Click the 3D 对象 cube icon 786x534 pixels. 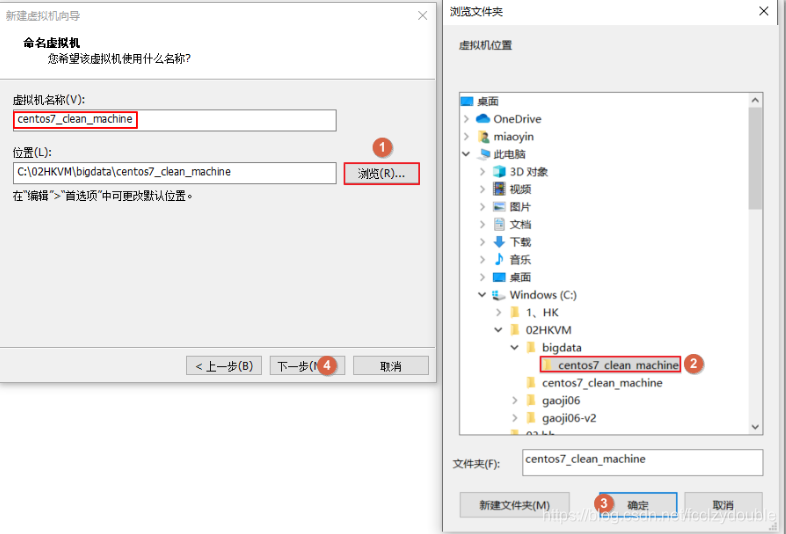(499, 171)
